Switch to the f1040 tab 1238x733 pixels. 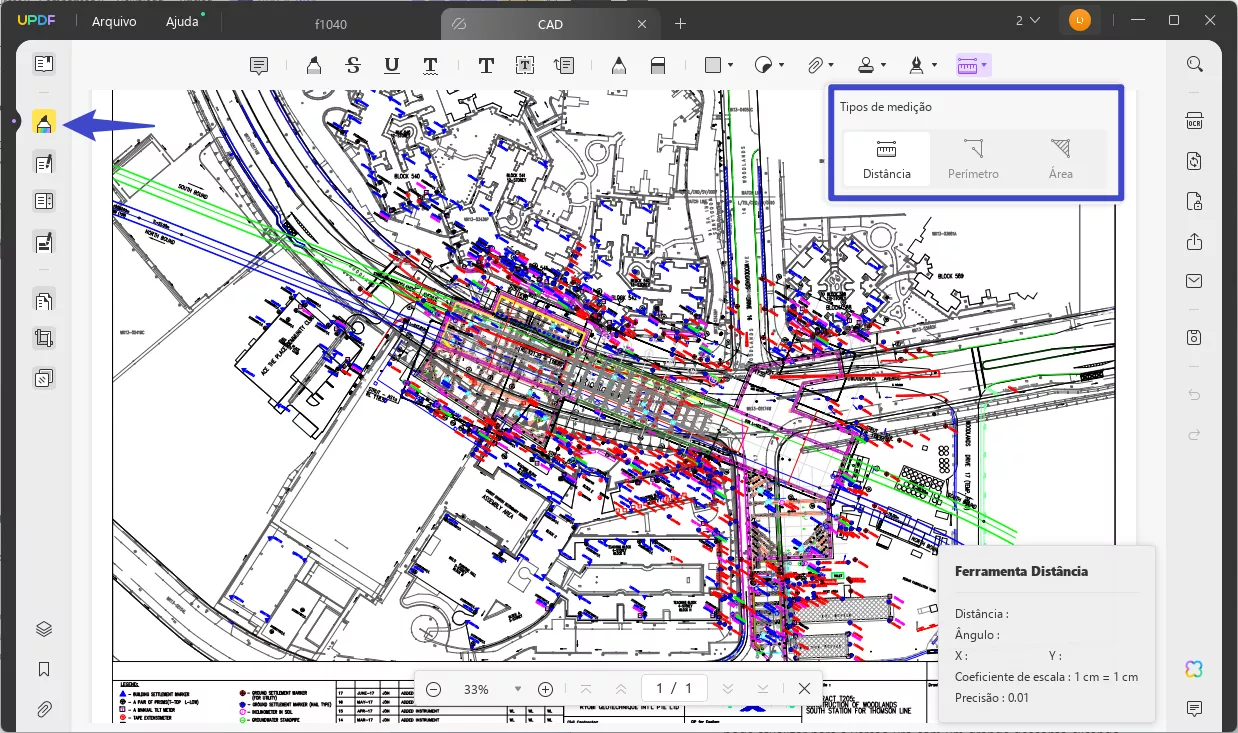point(330,24)
